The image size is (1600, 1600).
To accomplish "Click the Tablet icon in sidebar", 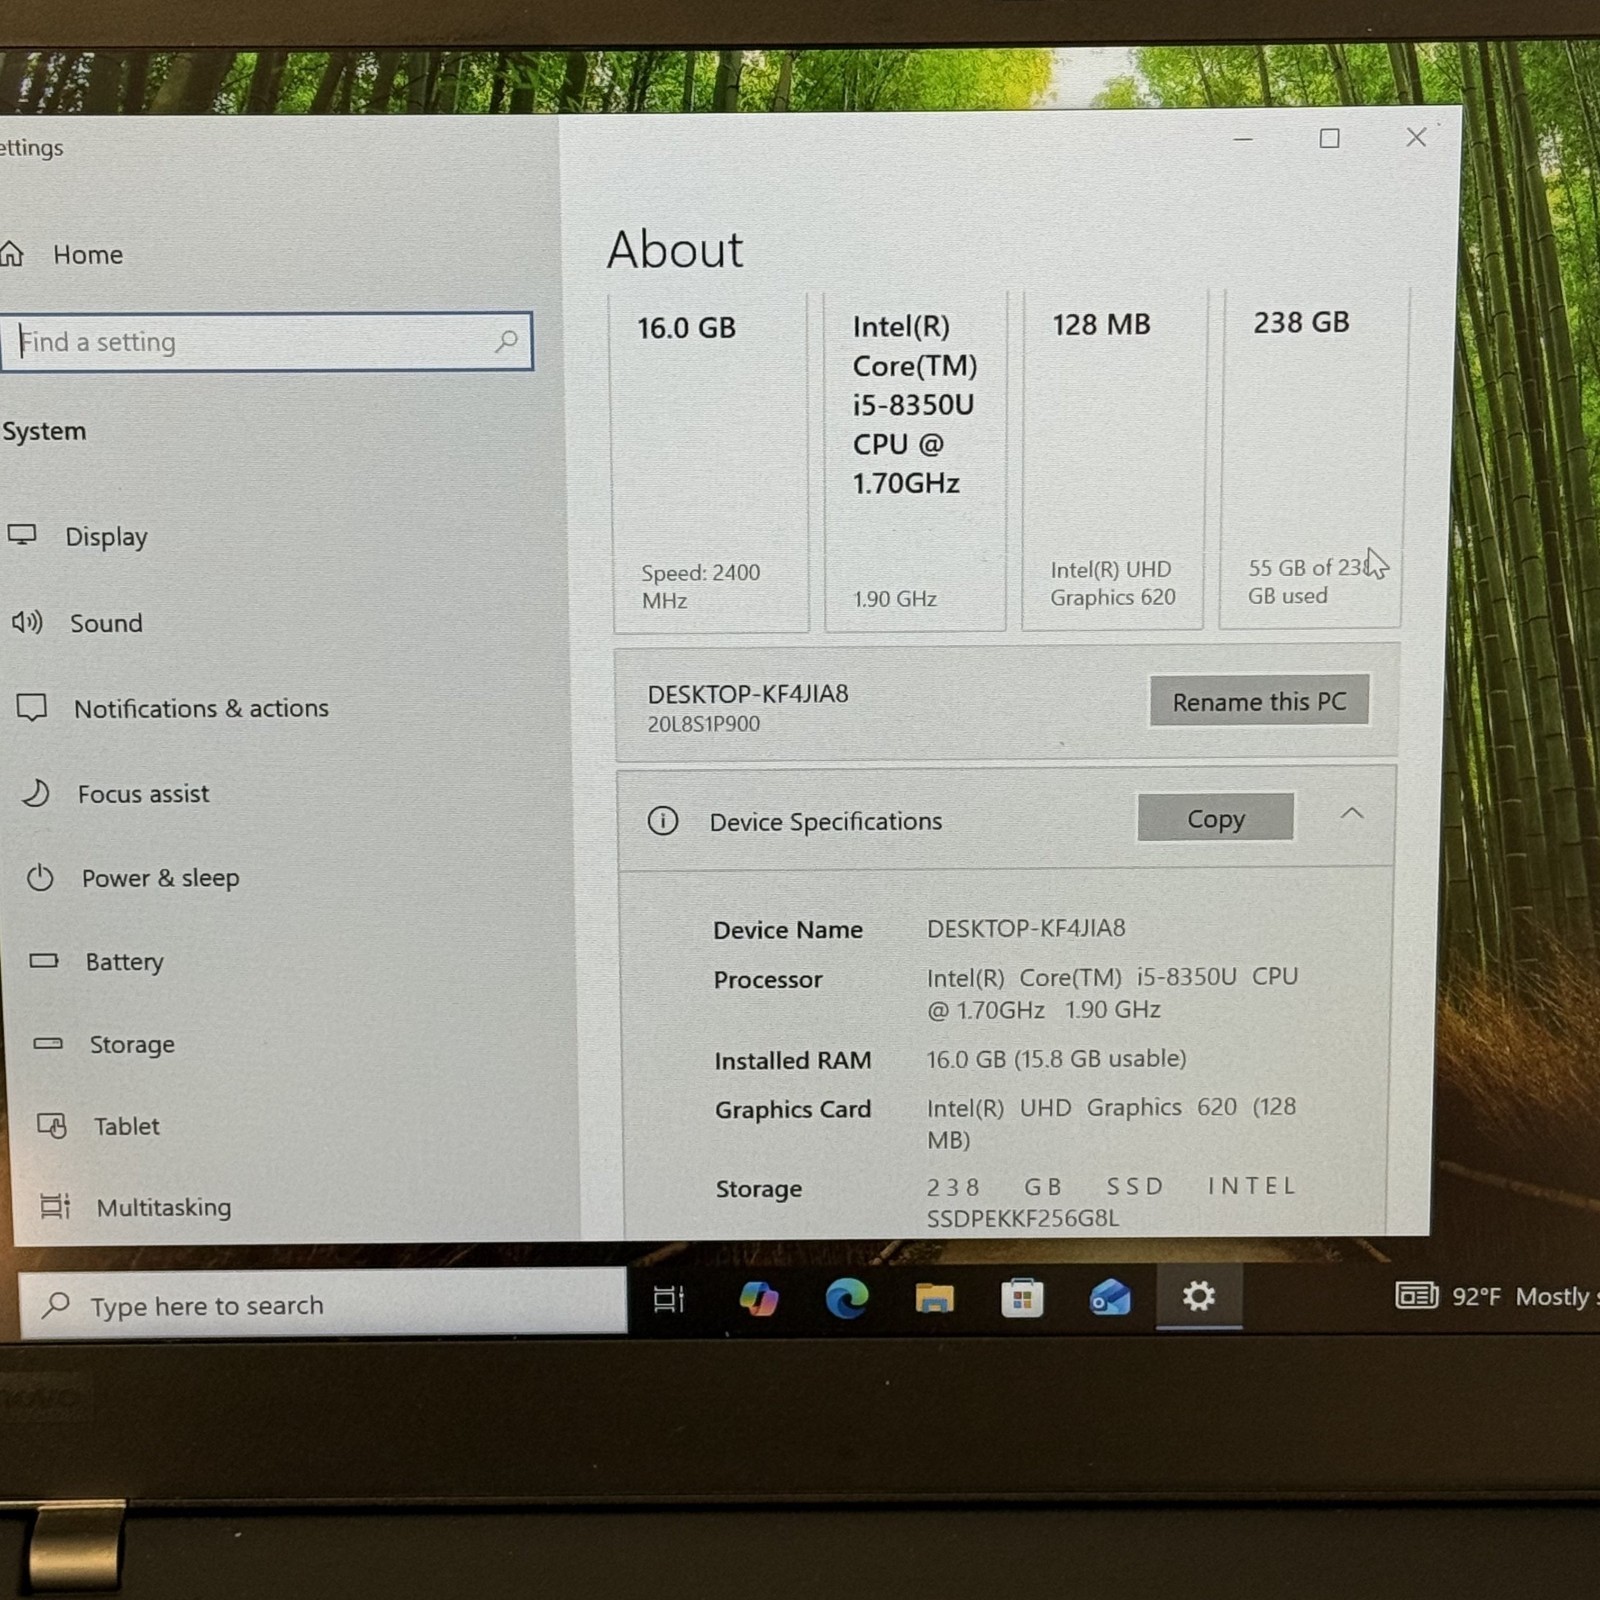I will [52, 1126].
